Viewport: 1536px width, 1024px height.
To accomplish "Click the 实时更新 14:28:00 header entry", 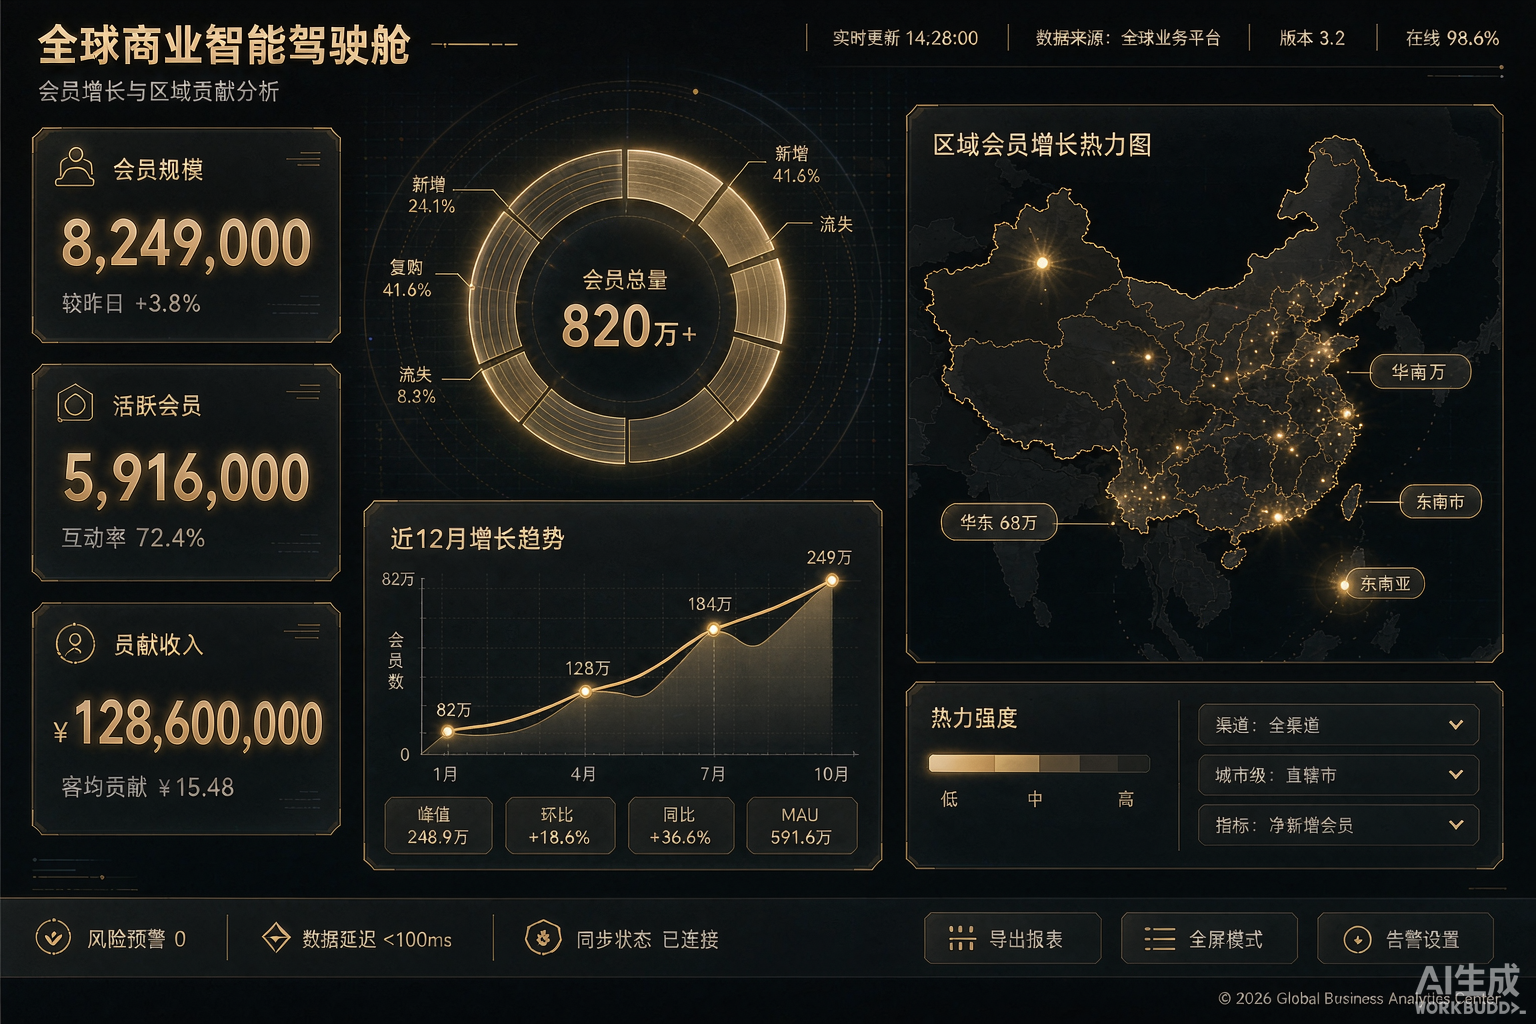I will 905,38.
